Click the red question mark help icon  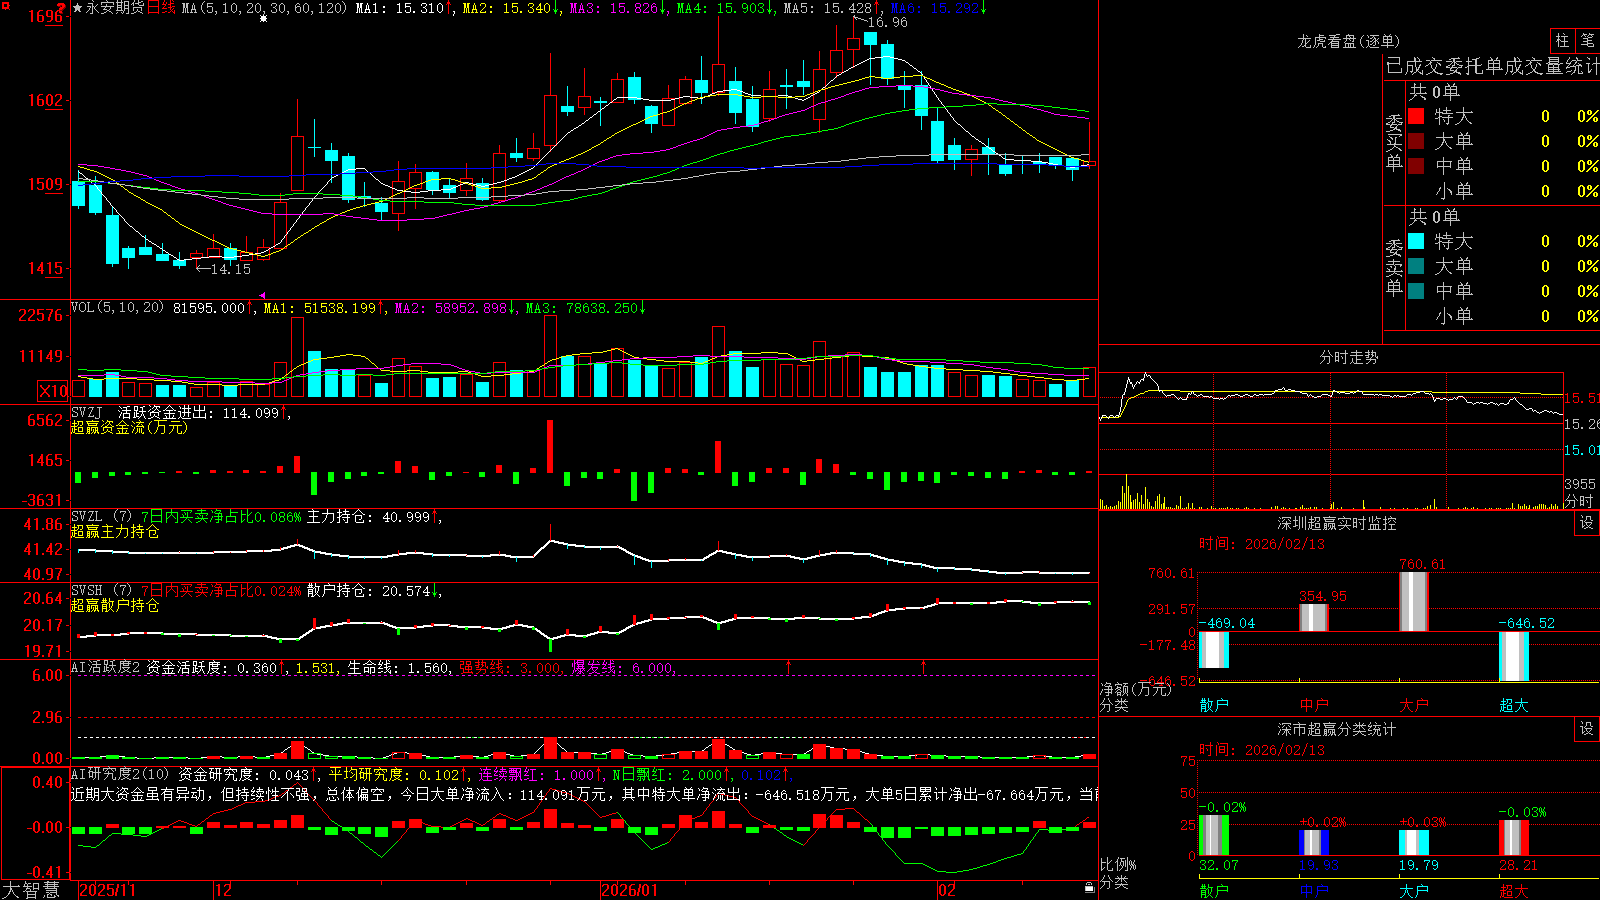click(61, 7)
